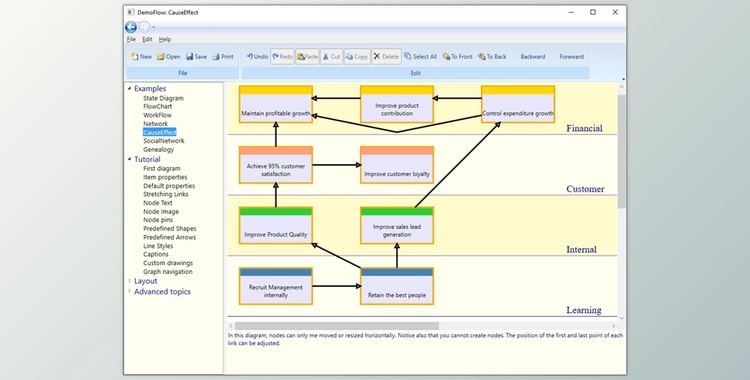Viewport: 750px width, 380px height.
Task: Select the Improve Product Quality node
Action: tap(276, 225)
